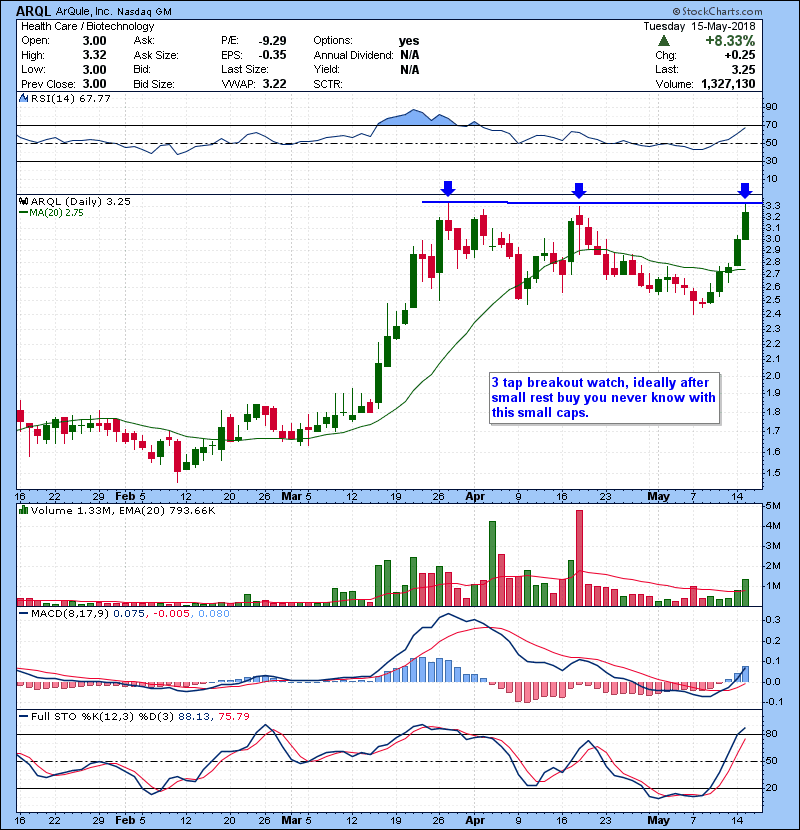The height and width of the screenshot is (830, 800).
Task: Click the VWAP value 3.22
Action: 274,84
